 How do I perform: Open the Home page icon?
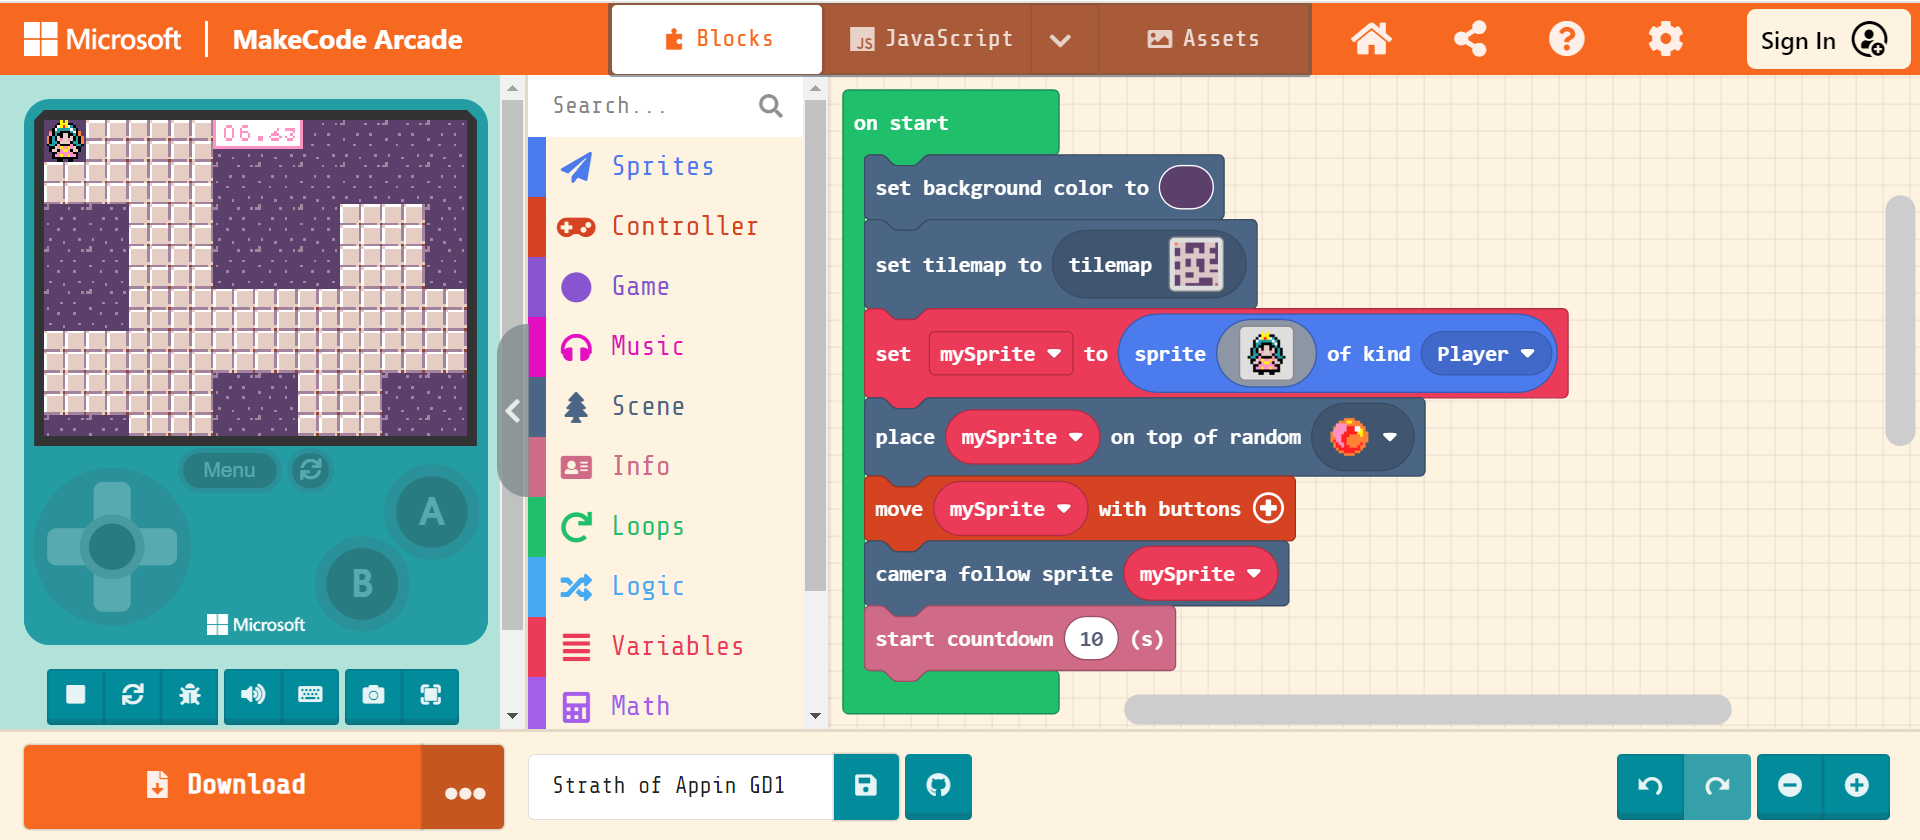pyautogui.click(x=1371, y=39)
